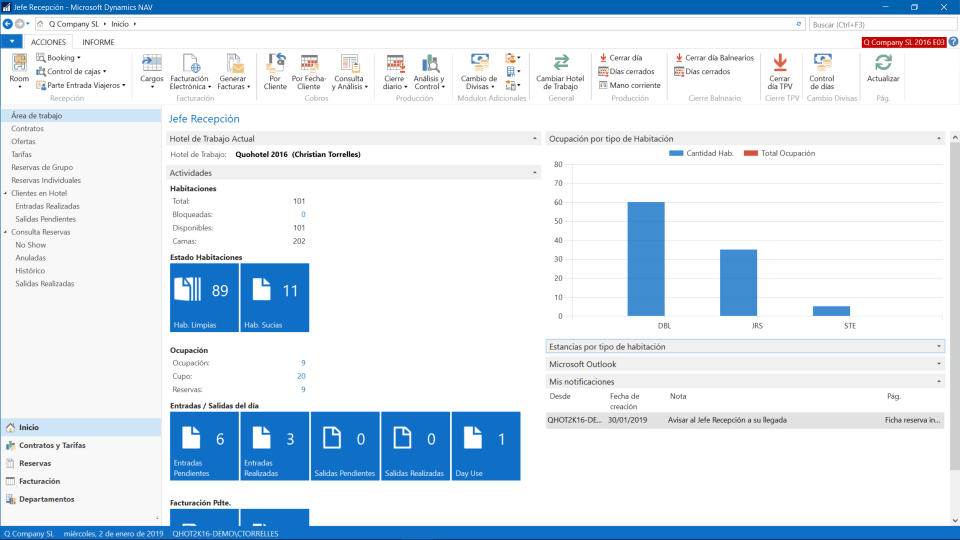This screenshot has width=960, height=540.
Task: Collapse Hotel de Trabajo Actual section
Action: (x=534, y=139)
